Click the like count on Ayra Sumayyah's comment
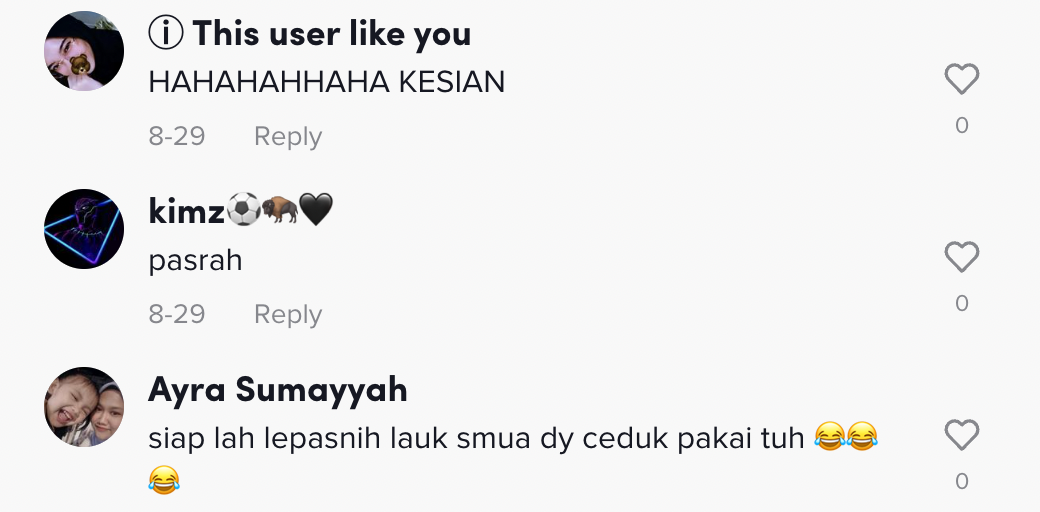The image size is (1040, 512). 962,481
